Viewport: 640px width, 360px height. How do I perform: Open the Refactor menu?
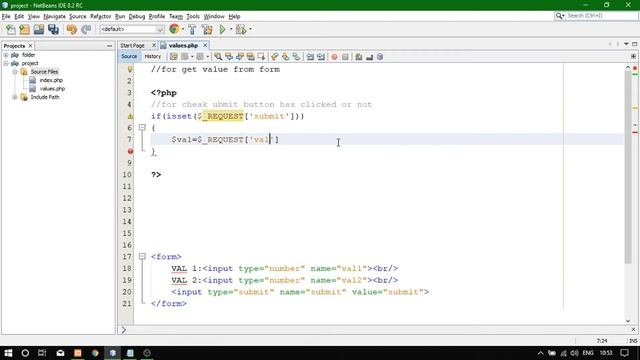(x=100, y=16)
